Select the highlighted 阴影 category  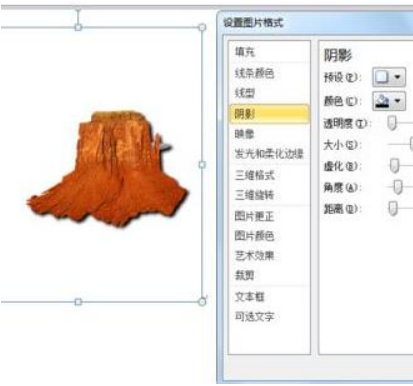[269, 114]
